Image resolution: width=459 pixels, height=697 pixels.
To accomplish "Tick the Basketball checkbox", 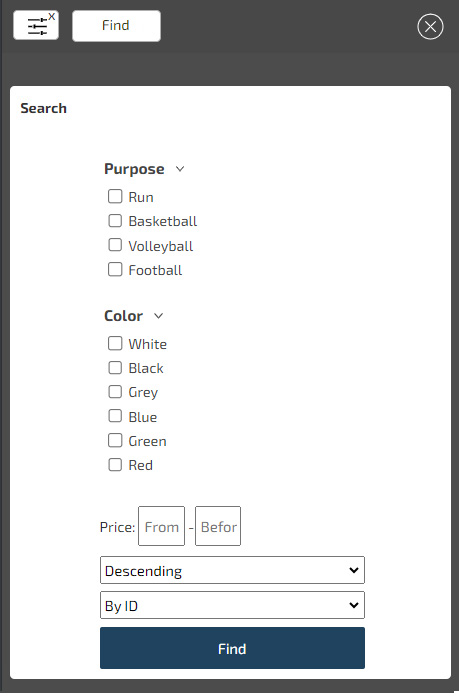I will click(115, 220).
